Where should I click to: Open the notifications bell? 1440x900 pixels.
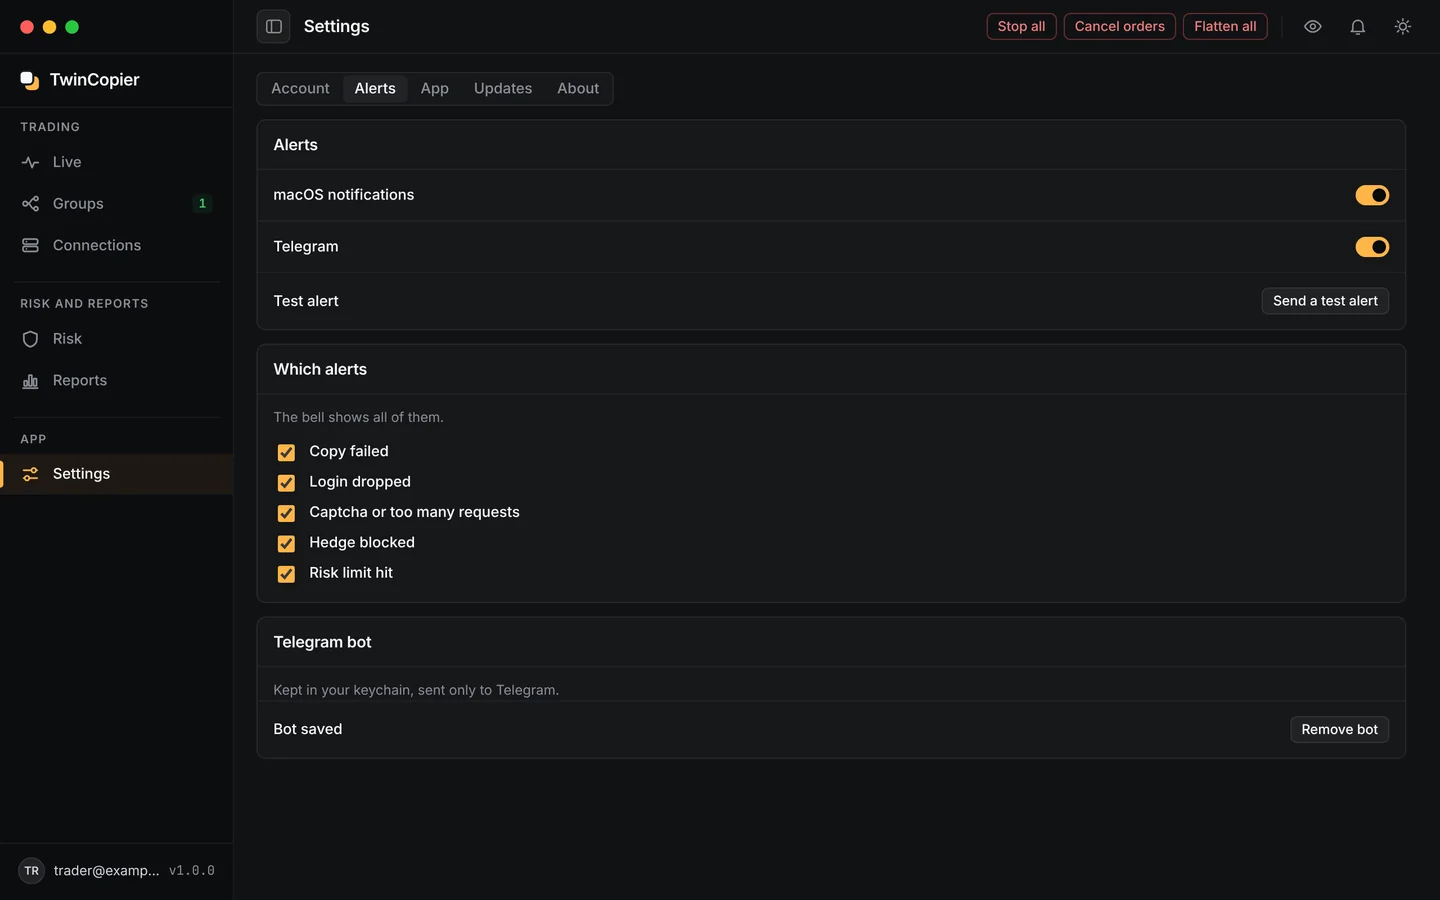[x=1358, y=27]
